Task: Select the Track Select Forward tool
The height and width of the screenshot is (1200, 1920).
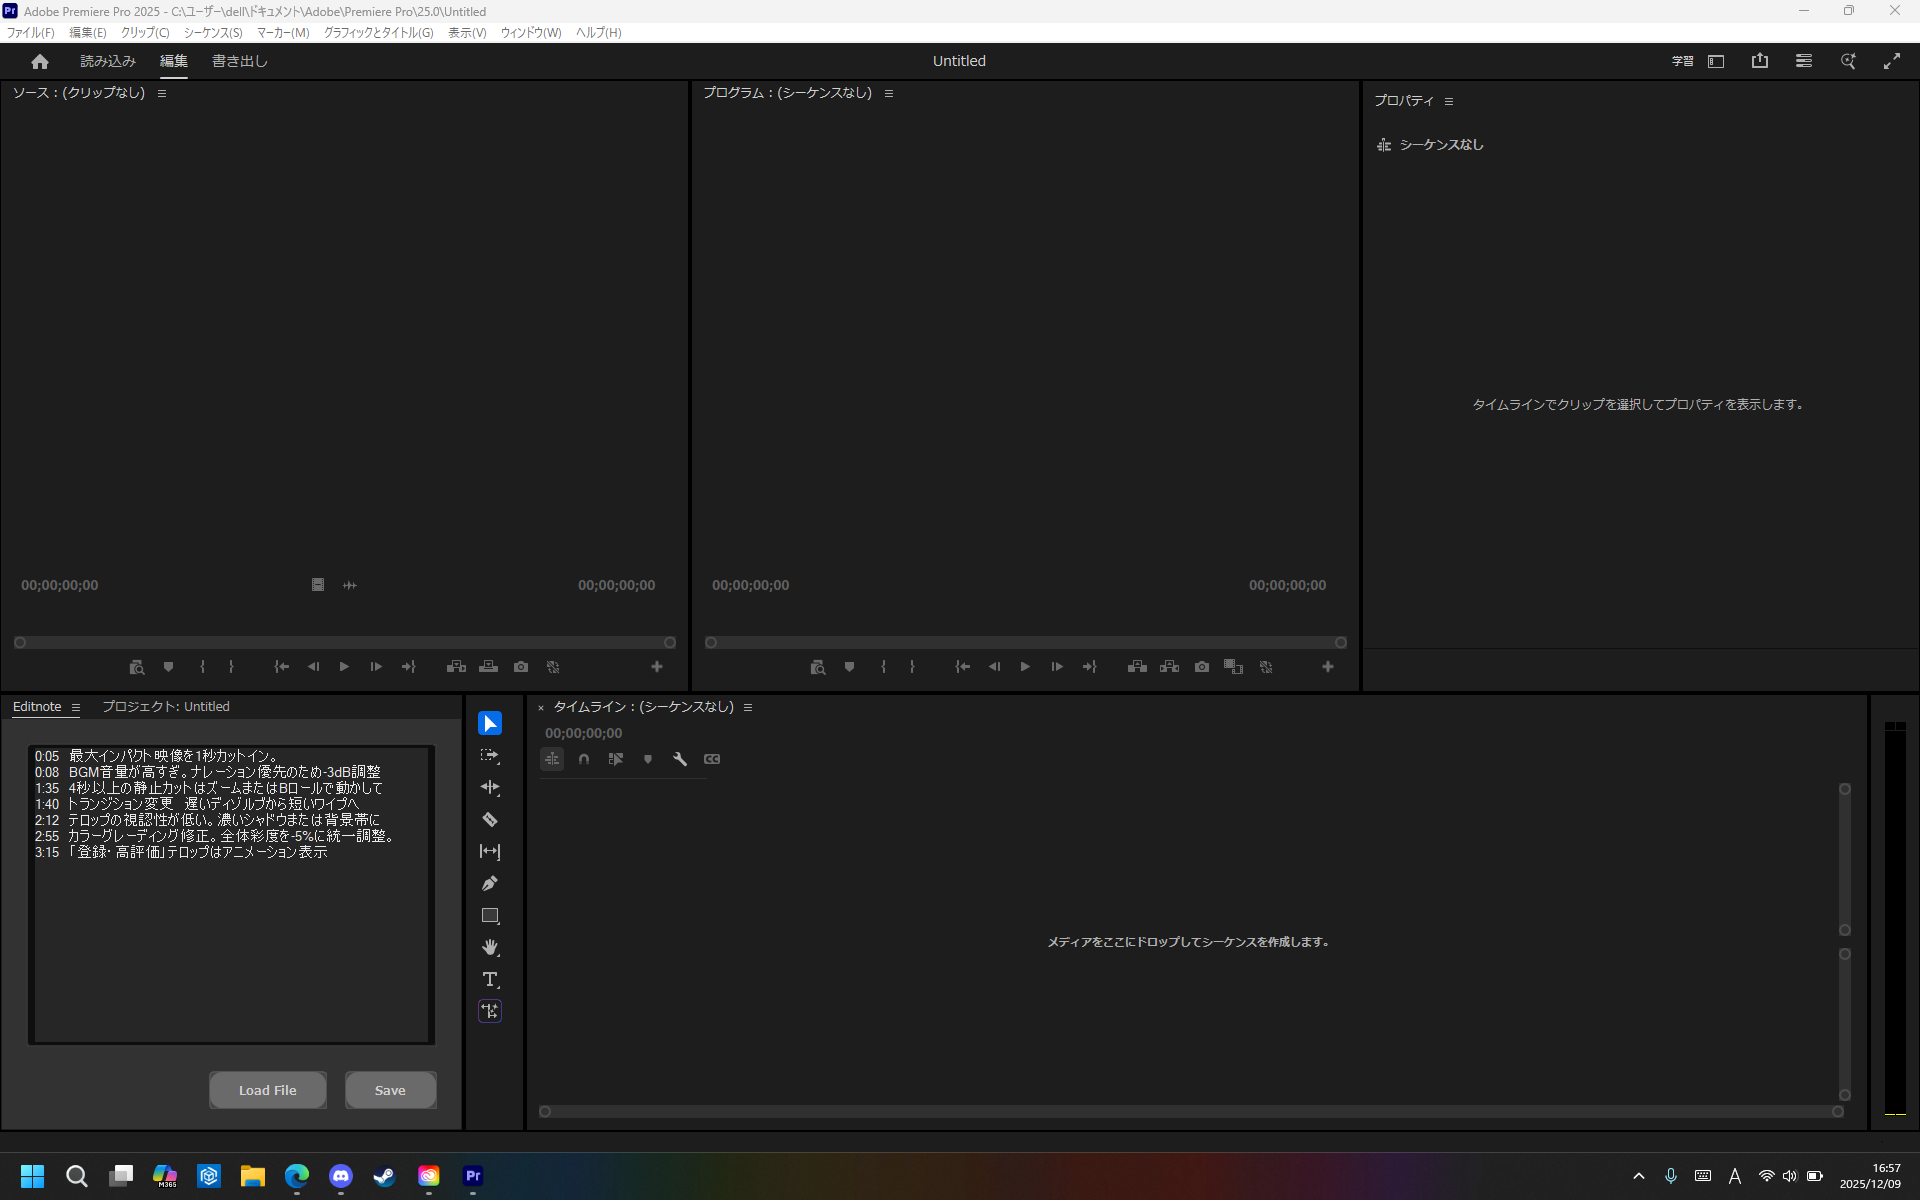Action: coord(489,756)
